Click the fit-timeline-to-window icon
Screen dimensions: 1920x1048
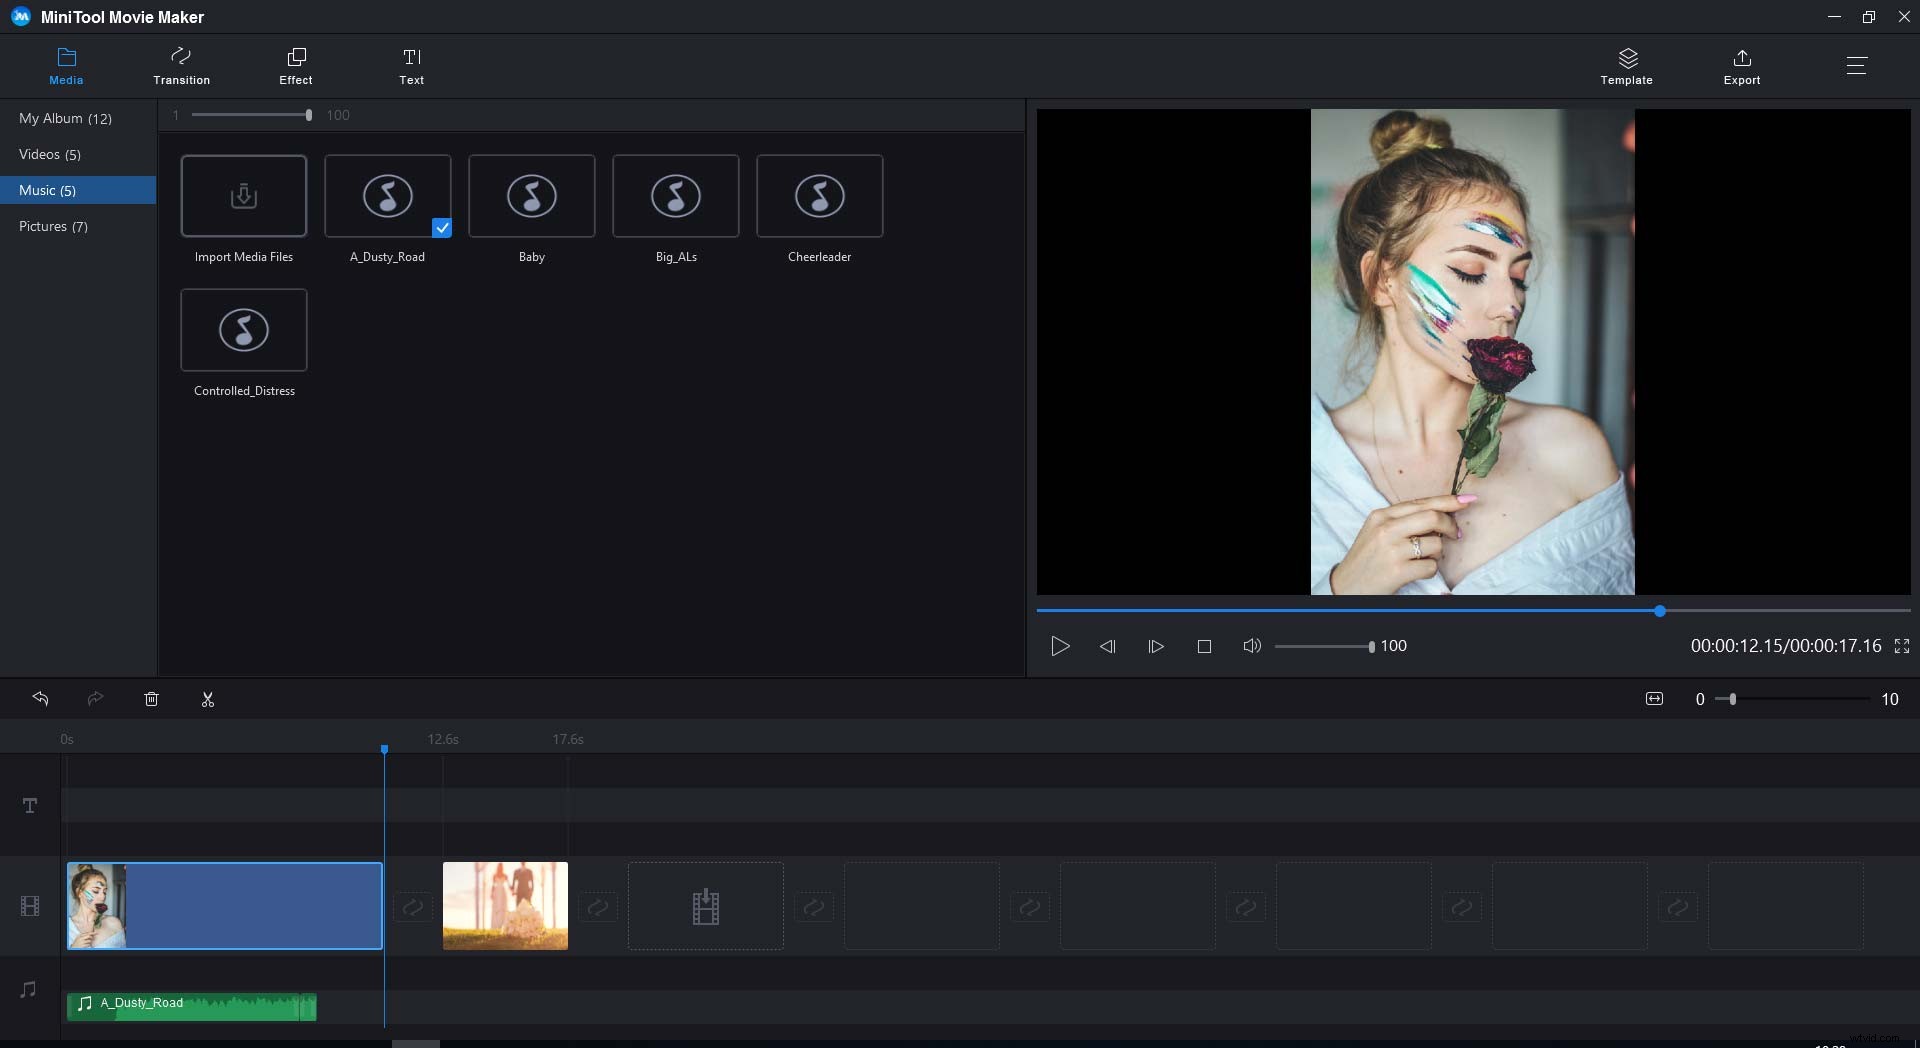[x=1654, y=698]
